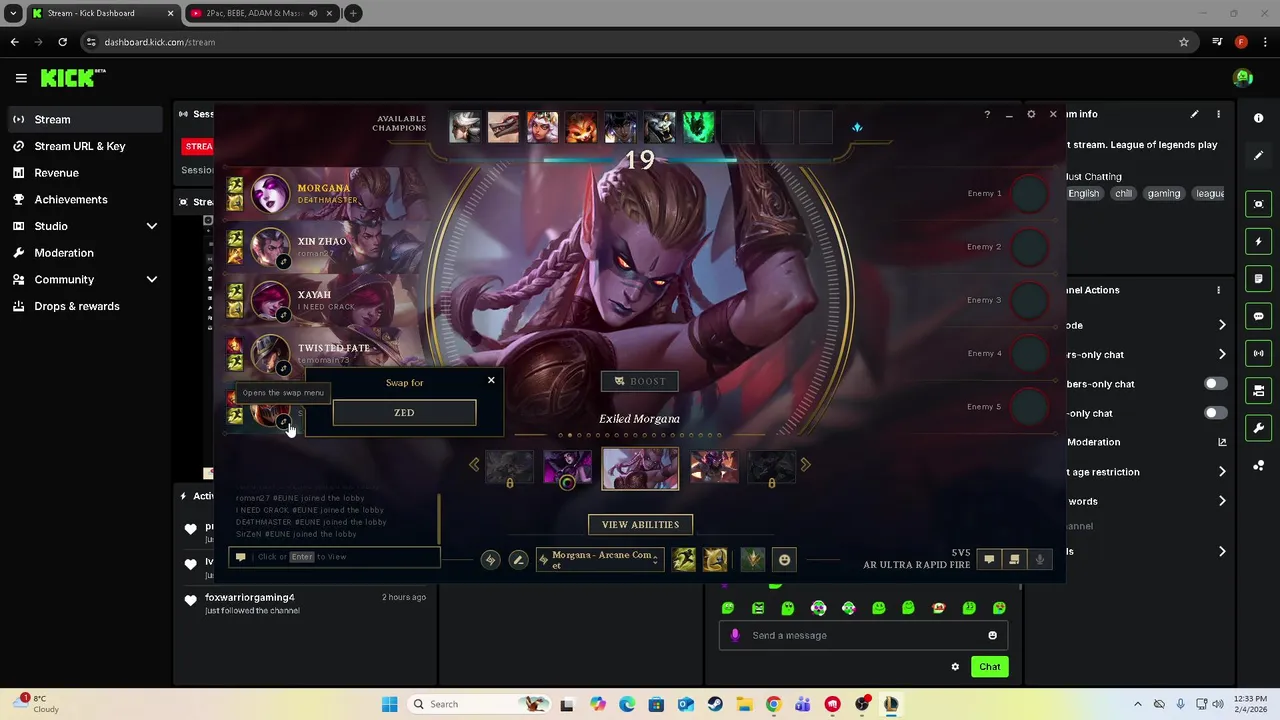The width and height of the screenshot is (1280, 720).
Task: Expand the slow mode chevron
Action: (x=1222, y=325)
